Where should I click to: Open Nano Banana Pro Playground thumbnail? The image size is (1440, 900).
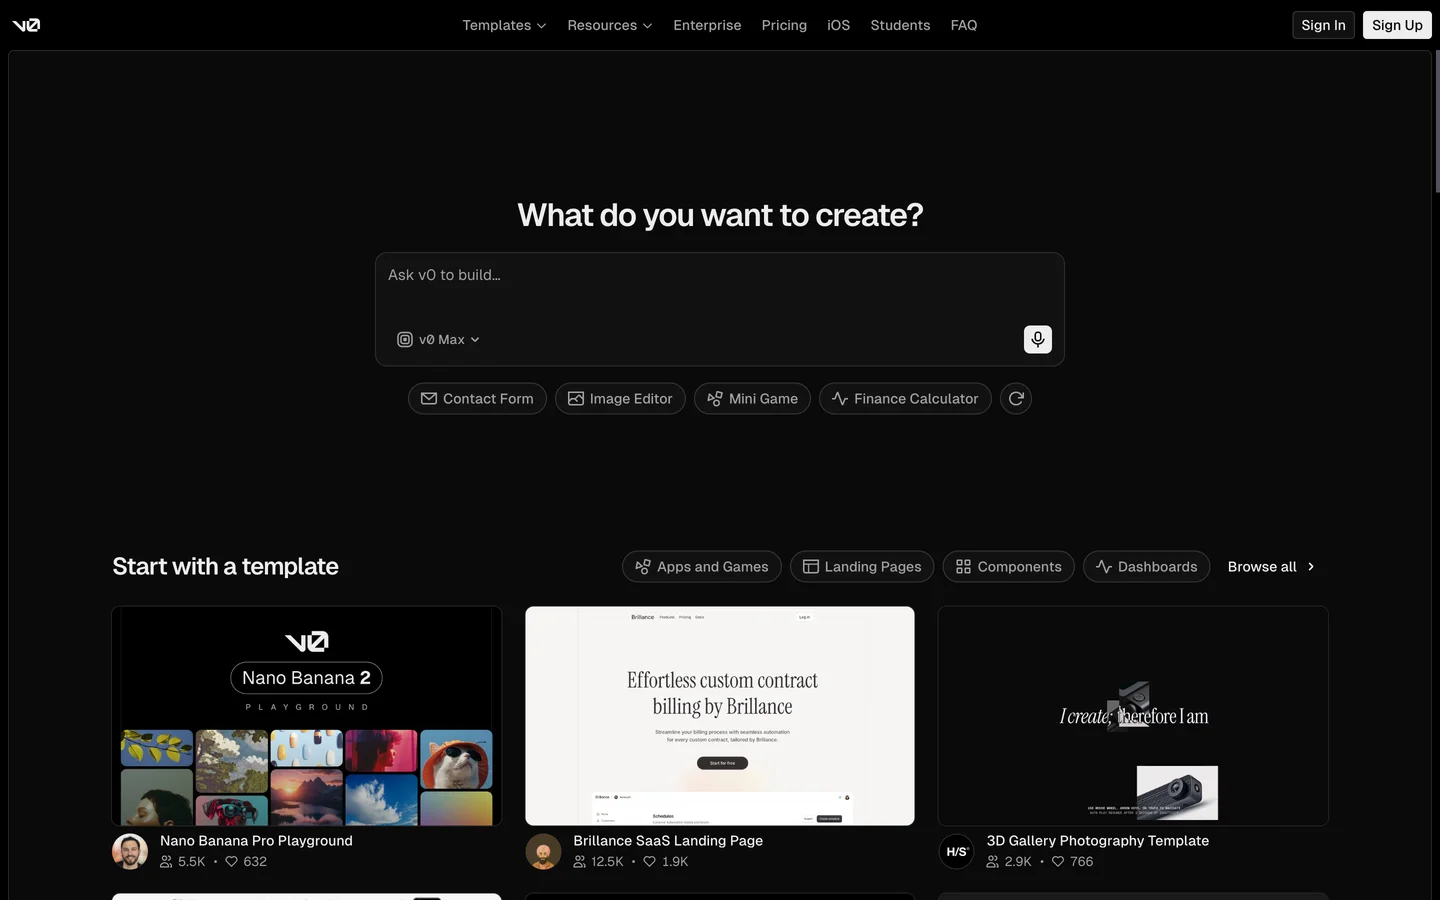307,716
